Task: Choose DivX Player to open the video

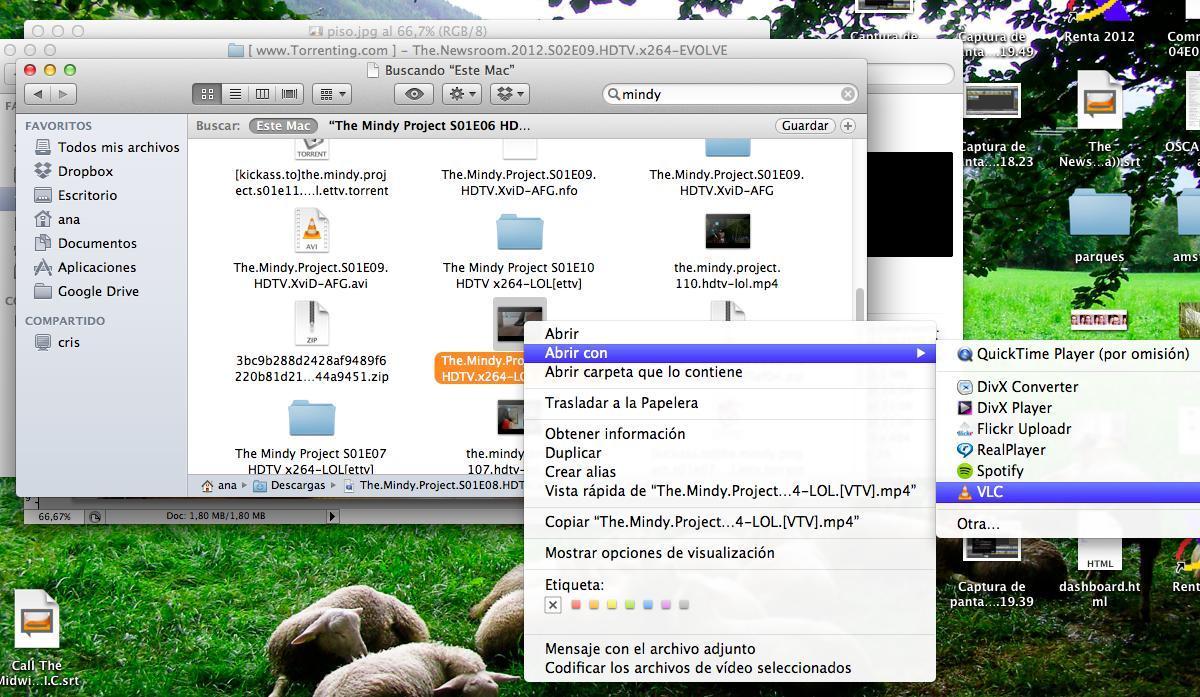Action: (1013, 408)
